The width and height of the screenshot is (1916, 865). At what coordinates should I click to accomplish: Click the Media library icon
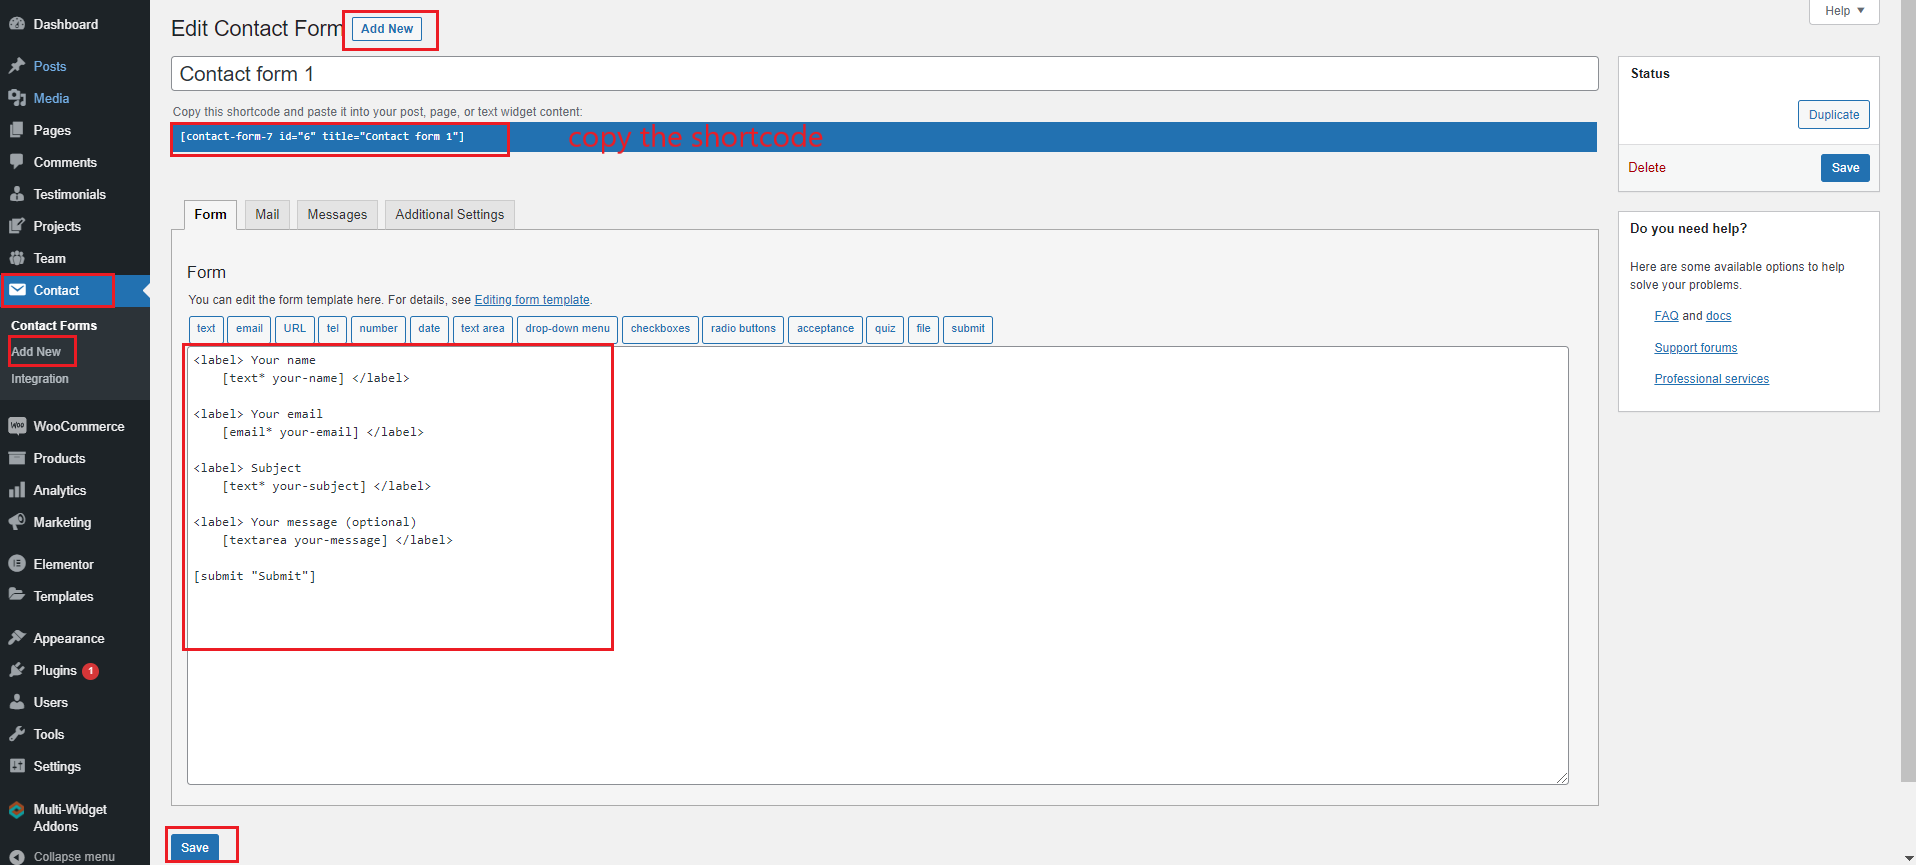tap(17, 98)
